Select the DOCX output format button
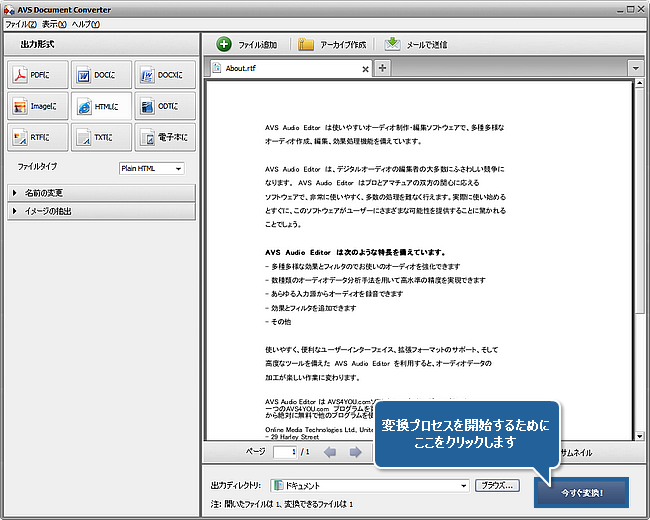This screenshot has height=520, width=650. [165, 75]
